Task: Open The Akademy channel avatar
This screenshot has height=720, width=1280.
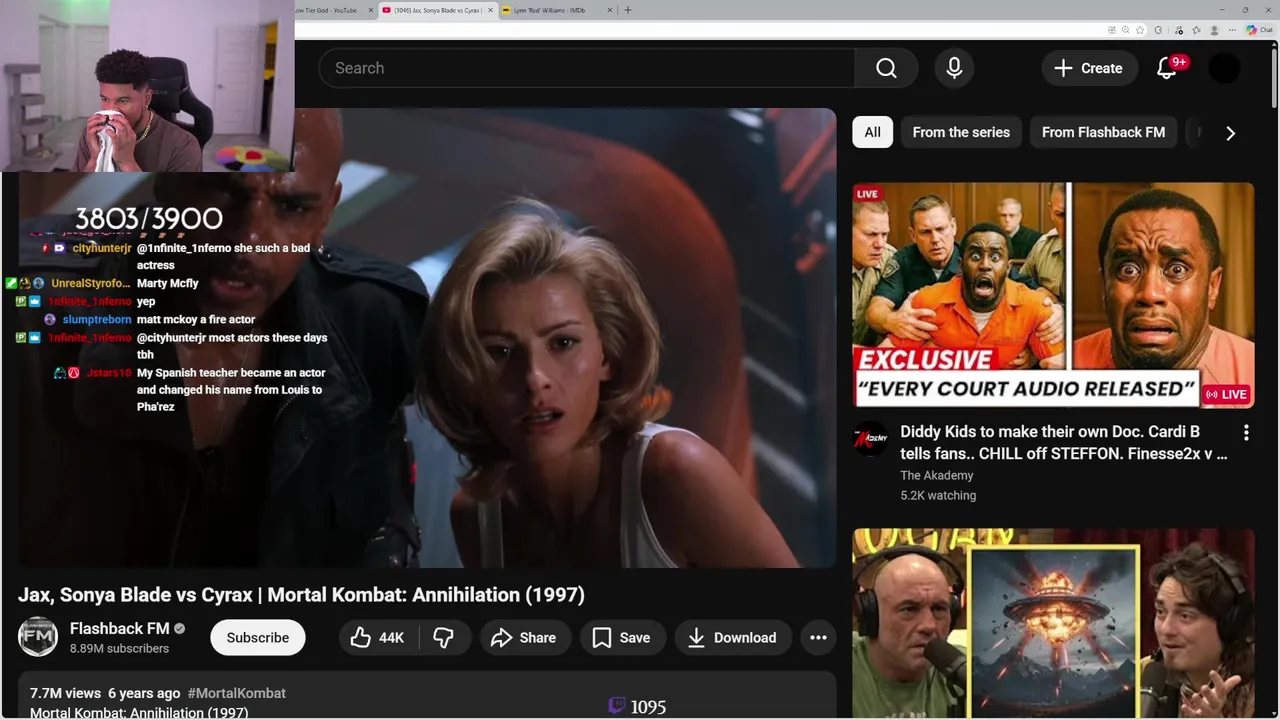Action: click(x=870, y=438)
